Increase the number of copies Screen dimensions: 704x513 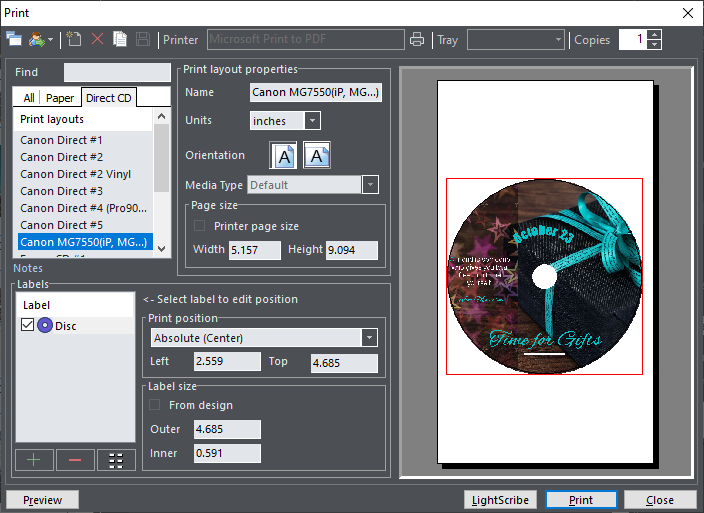[654, 35]
